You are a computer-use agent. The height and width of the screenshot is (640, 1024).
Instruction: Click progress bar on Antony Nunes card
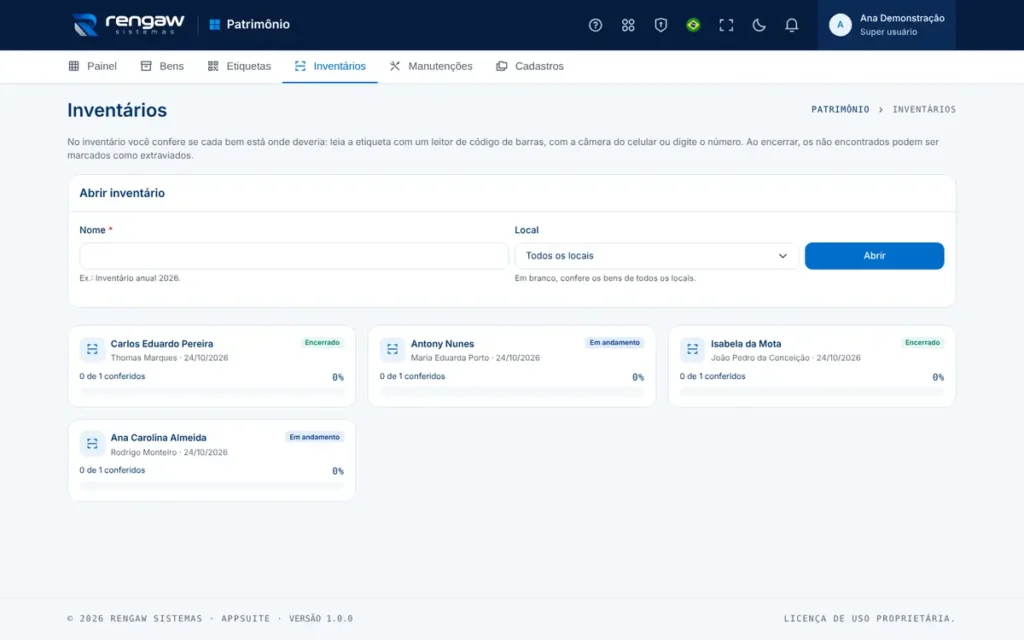click(x=511, y=392)
